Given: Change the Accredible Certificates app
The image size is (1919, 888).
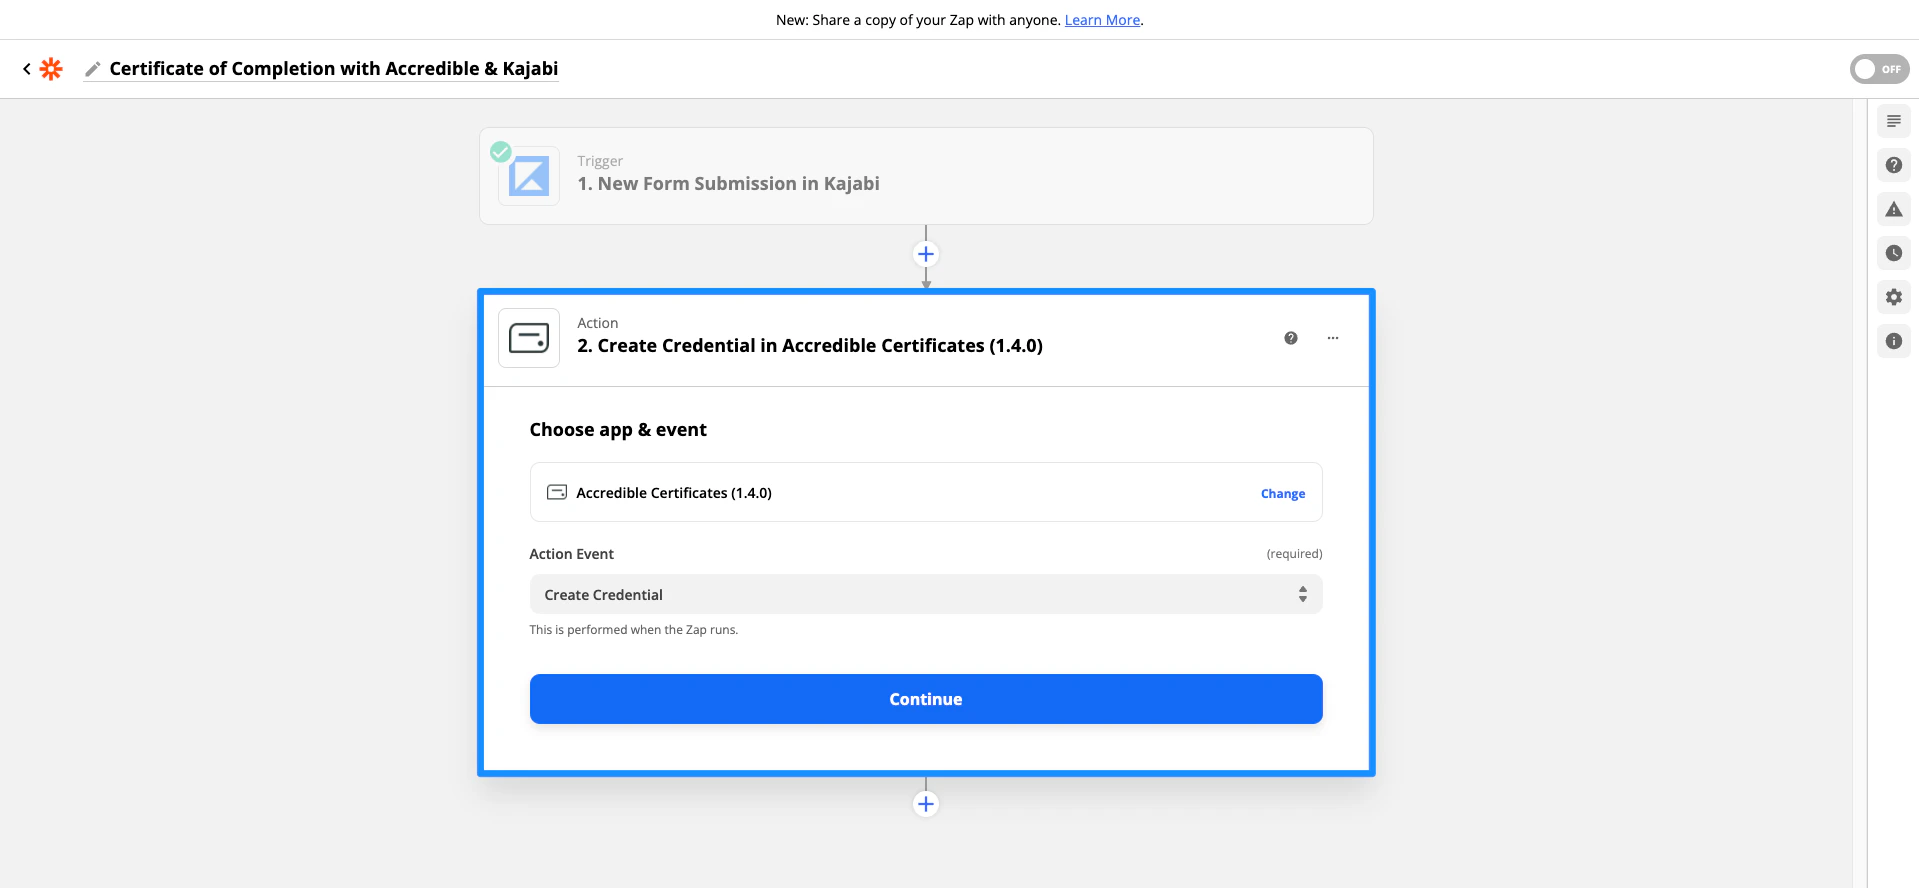Looking at the screenshot, I should click(x=1283, y=494).
